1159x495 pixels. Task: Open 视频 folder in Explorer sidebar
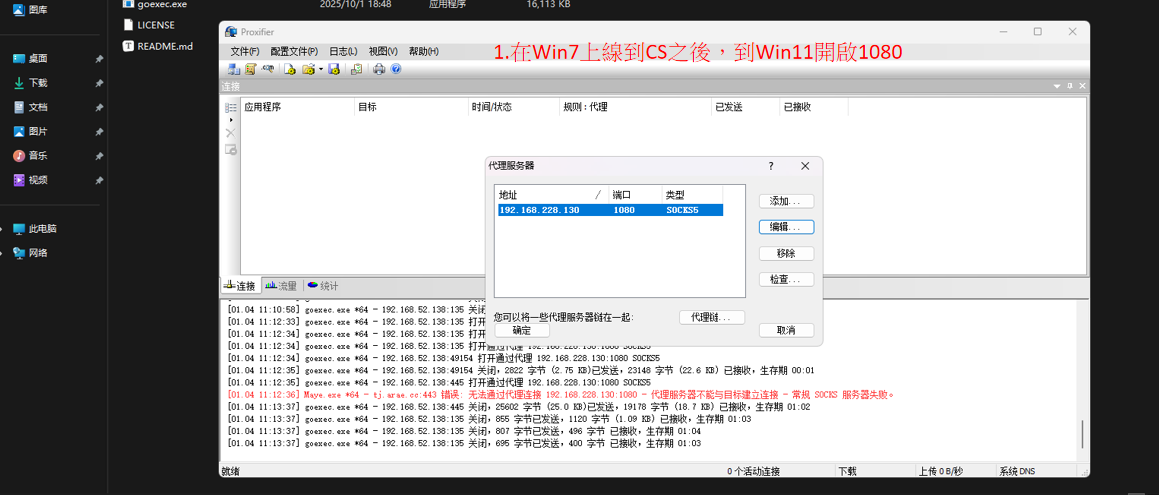38,180
